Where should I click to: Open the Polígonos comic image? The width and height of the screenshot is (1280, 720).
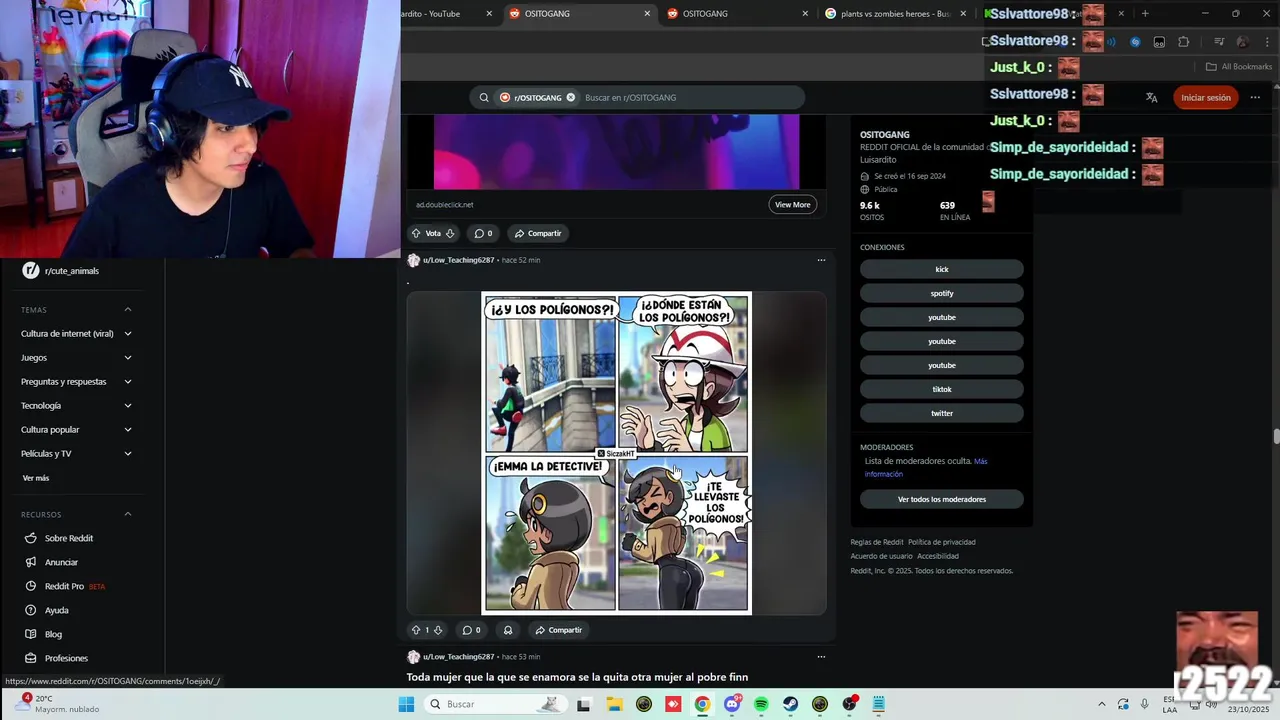pyautogui.click(x=616, y=453)
